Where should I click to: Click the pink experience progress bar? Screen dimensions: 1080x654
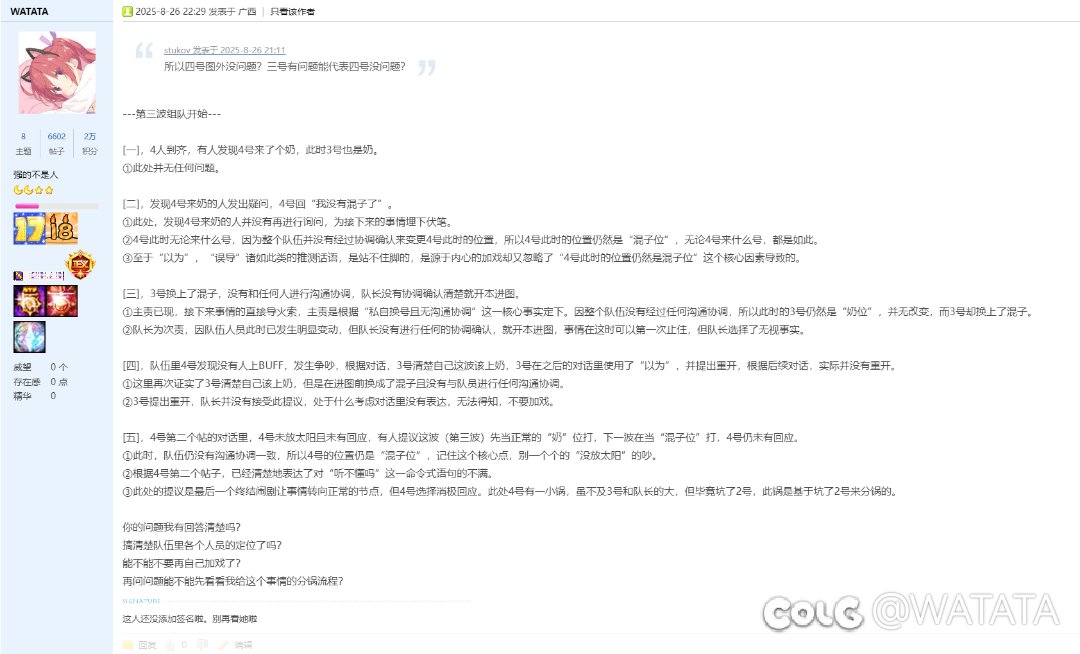tap(56, 206)
